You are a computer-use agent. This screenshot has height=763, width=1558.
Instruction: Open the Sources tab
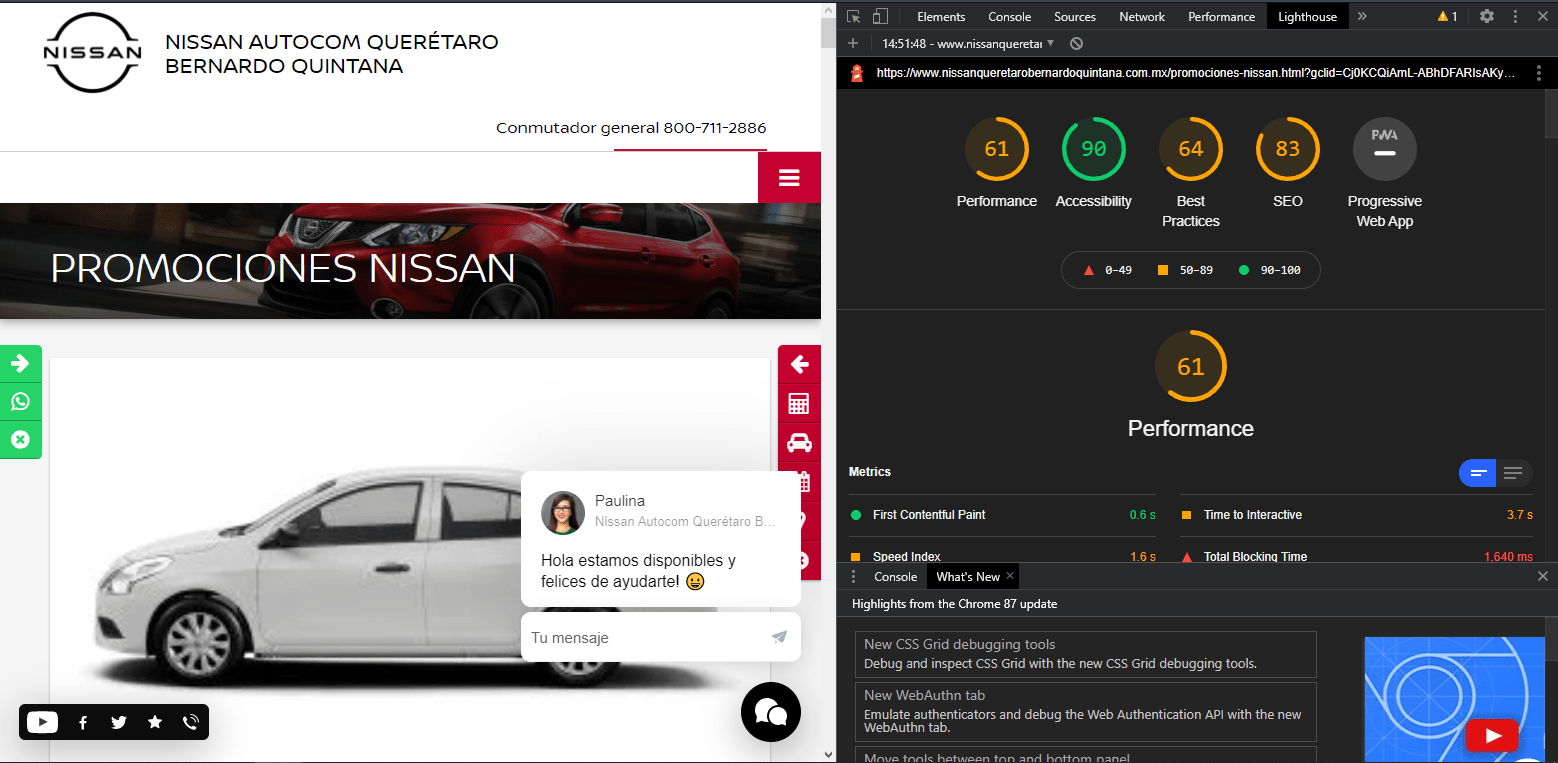coord(1075,16)
